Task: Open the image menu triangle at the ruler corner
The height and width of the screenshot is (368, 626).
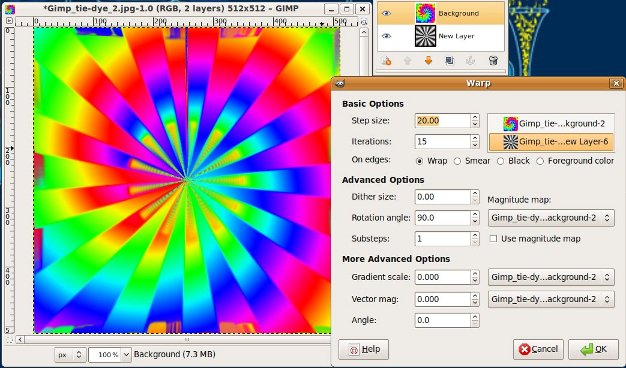Action: pyautogui.click(x=10, y=21)
